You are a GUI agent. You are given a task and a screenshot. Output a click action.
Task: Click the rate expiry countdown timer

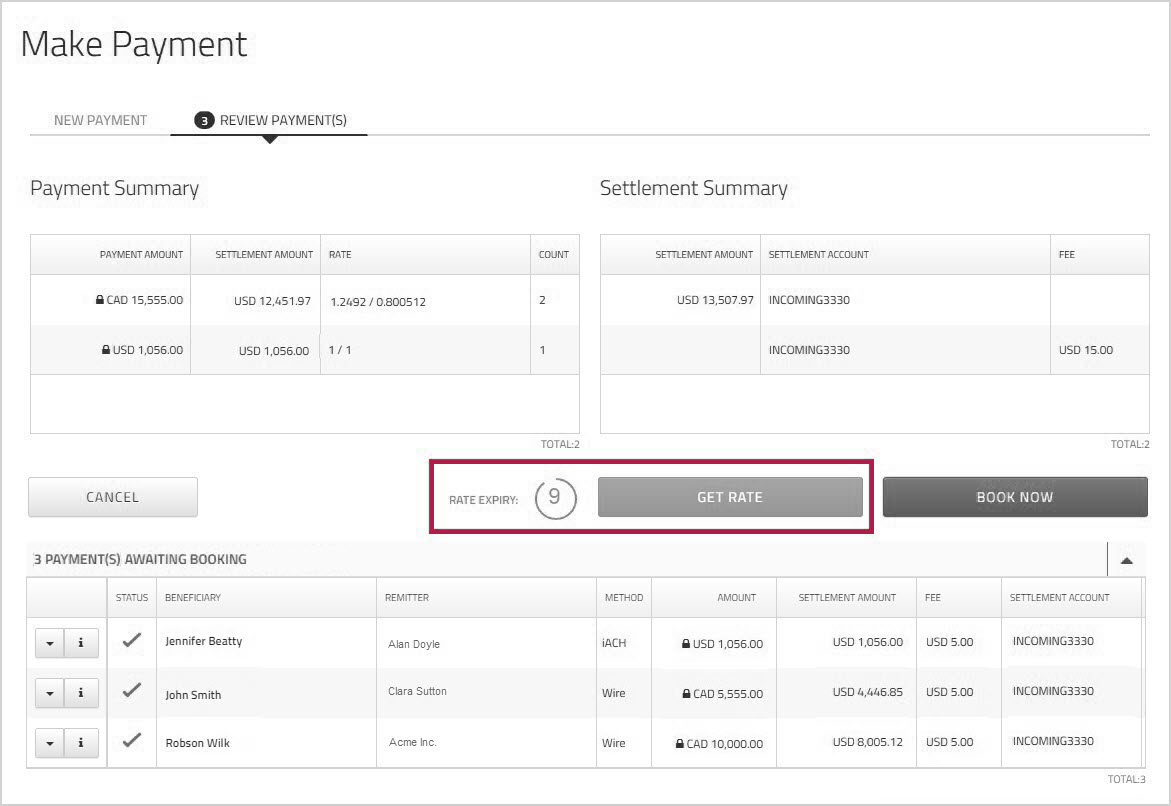(x=555, y=498)
